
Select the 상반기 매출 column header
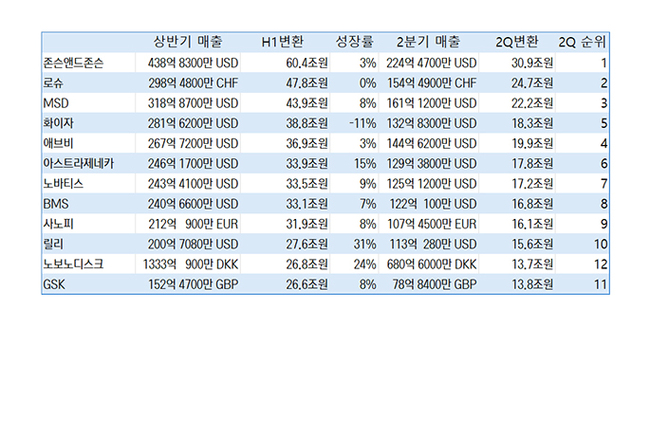pyautogui.click(x=188, y=42)
